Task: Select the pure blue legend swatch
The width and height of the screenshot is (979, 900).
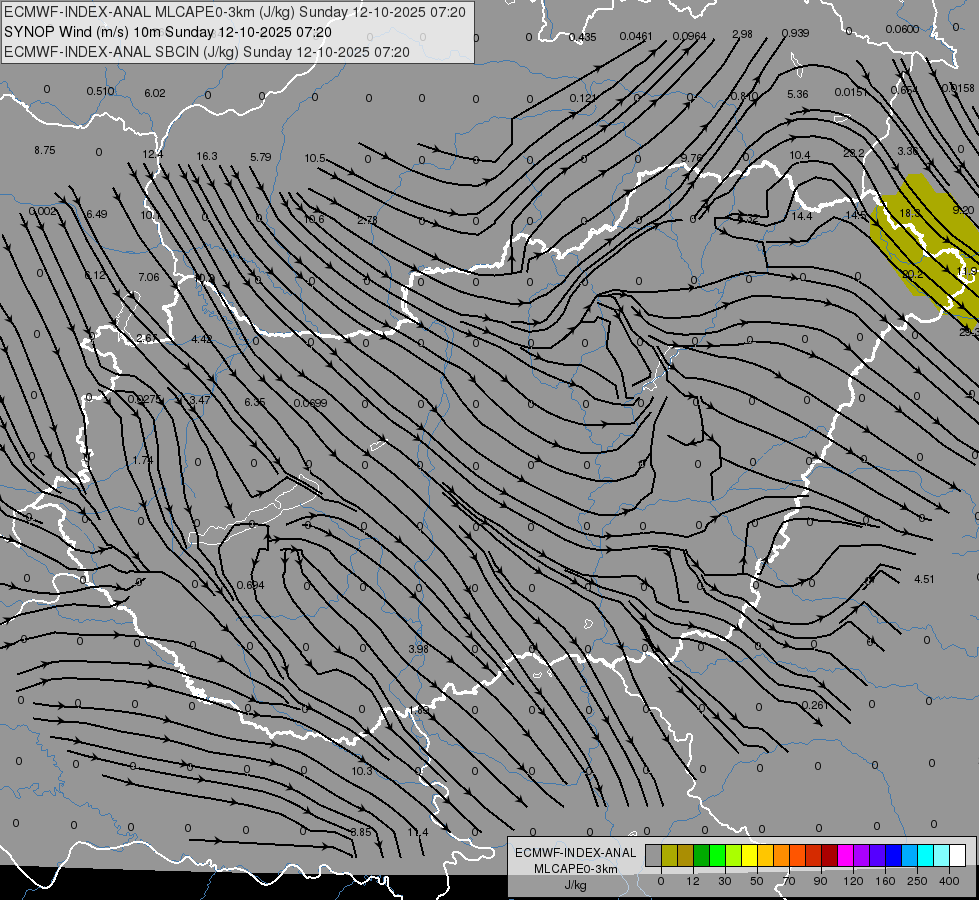Action: [x=893, y=855]
